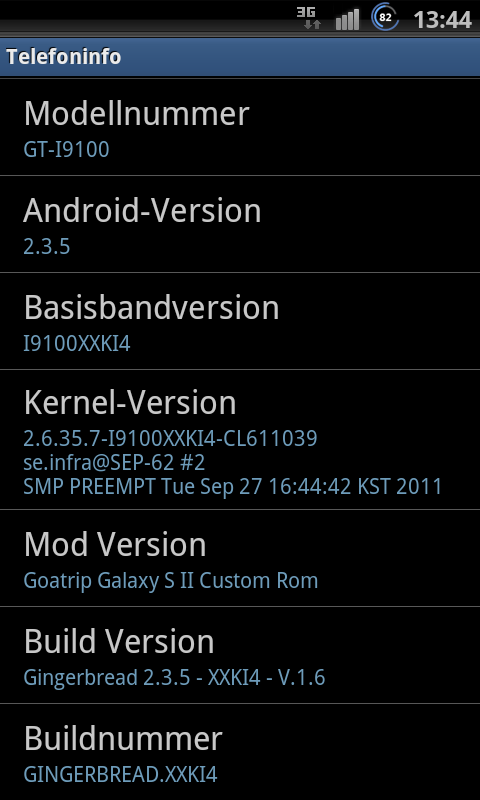Open the Mod Version entry

coord(240,558)
